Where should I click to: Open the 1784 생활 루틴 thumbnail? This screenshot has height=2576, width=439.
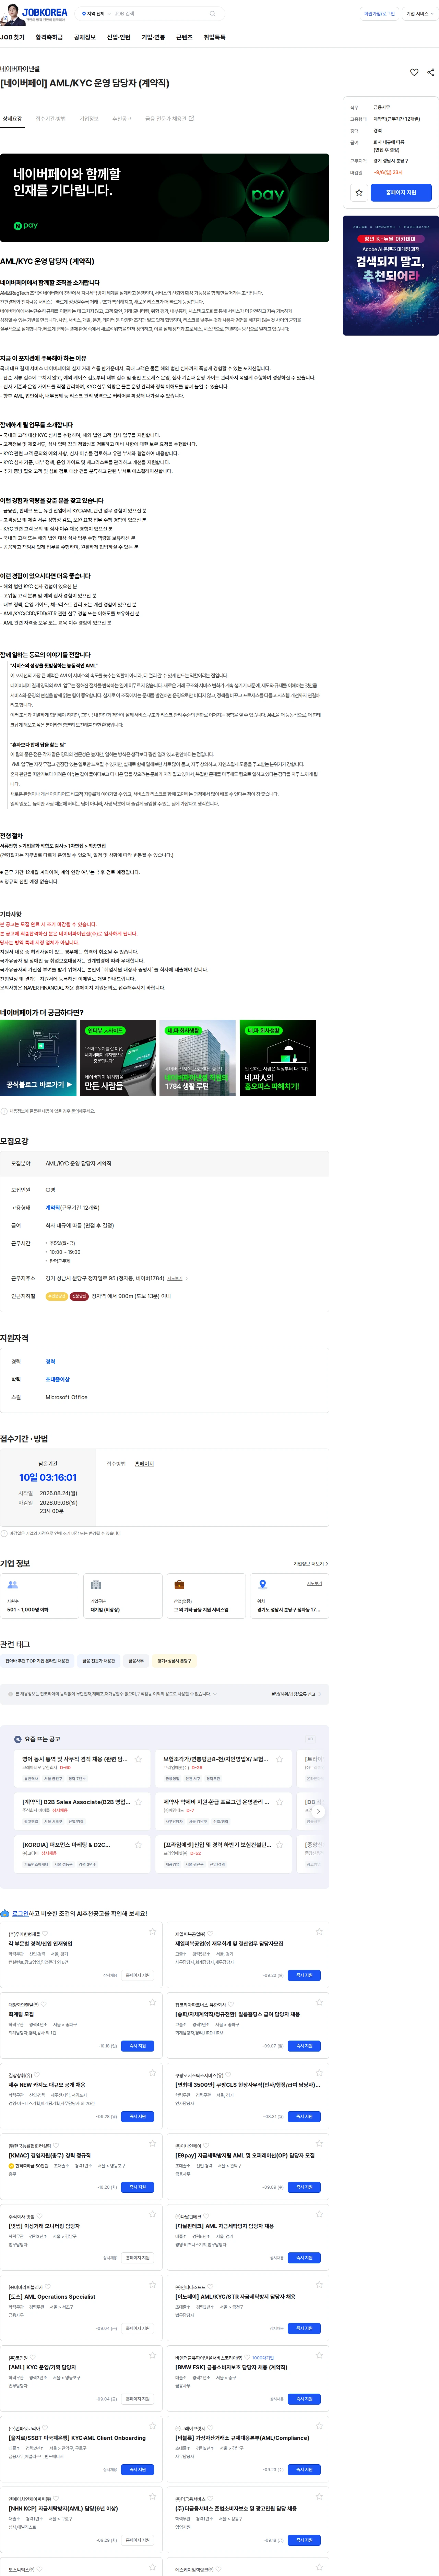pyautogui.click(x=198, y=1058)
